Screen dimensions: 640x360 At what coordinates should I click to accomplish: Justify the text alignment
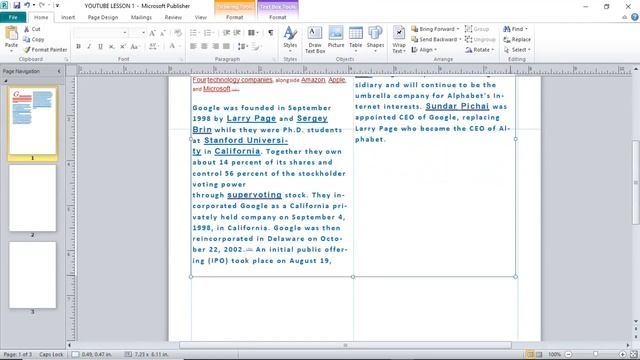(x=227, y=47)
